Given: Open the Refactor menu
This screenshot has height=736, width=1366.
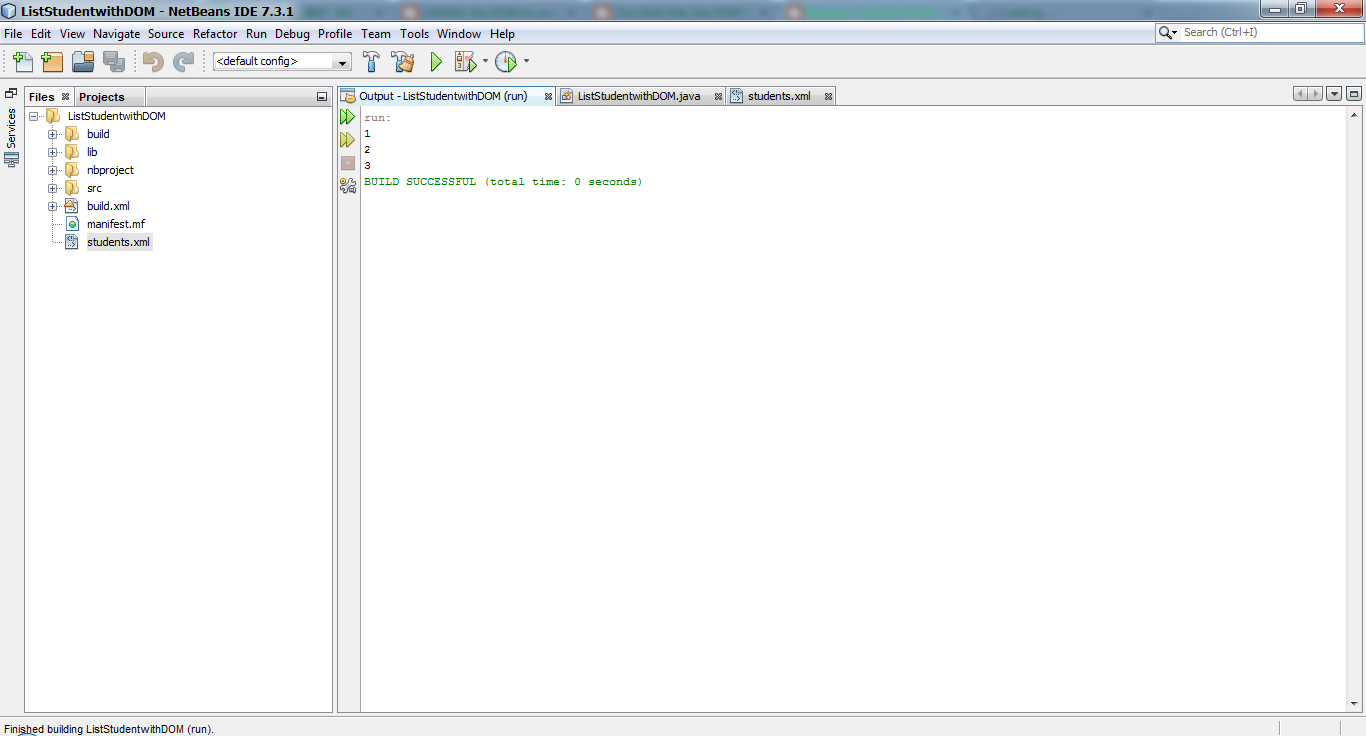Looking at the screenshot, I should point(215,33).
